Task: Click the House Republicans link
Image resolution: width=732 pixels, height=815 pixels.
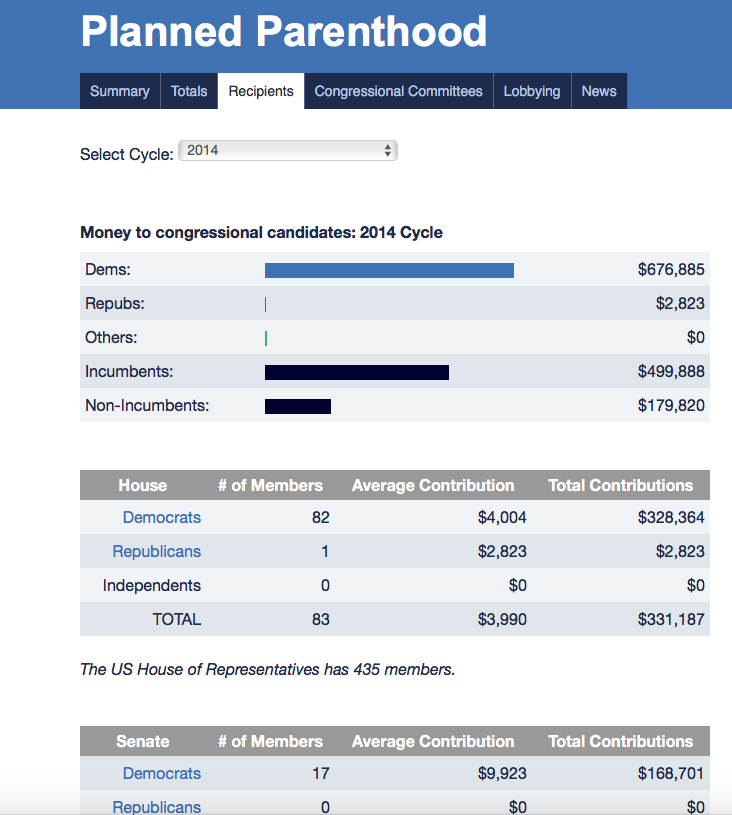Action: point(157,551)
